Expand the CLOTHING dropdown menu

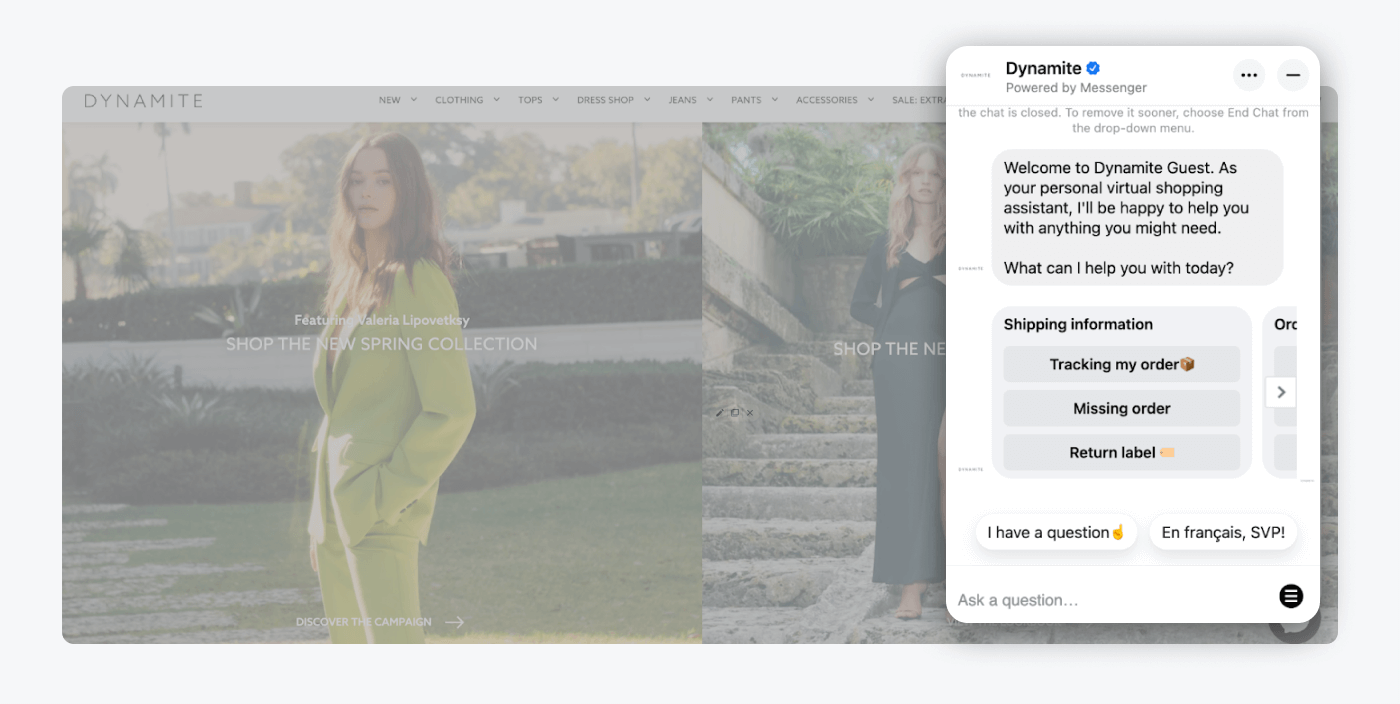point(467,100)
